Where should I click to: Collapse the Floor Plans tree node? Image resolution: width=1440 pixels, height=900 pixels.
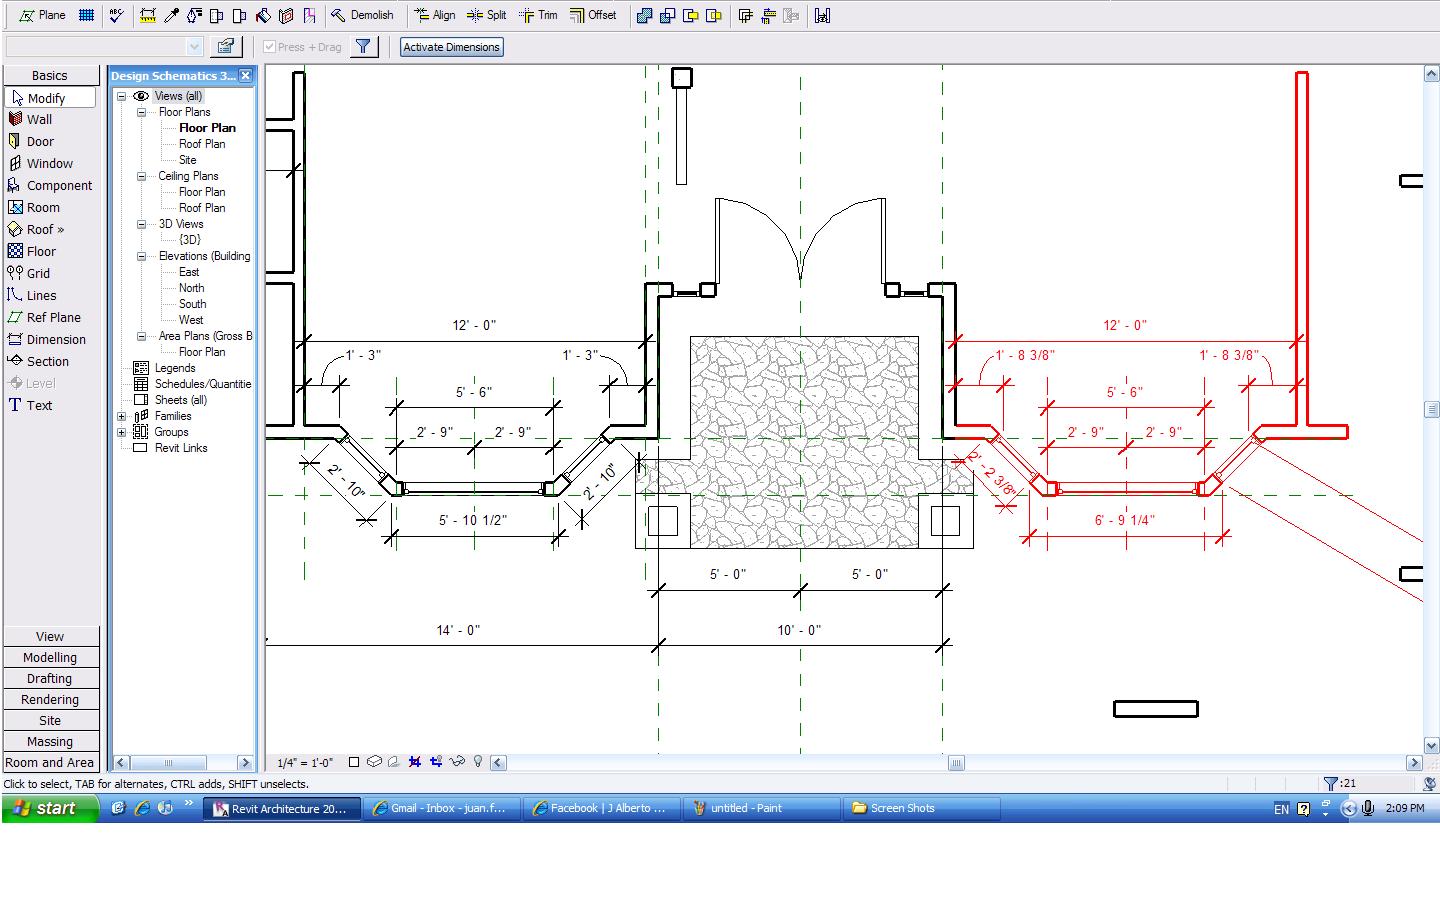click(x=142, y=112)
